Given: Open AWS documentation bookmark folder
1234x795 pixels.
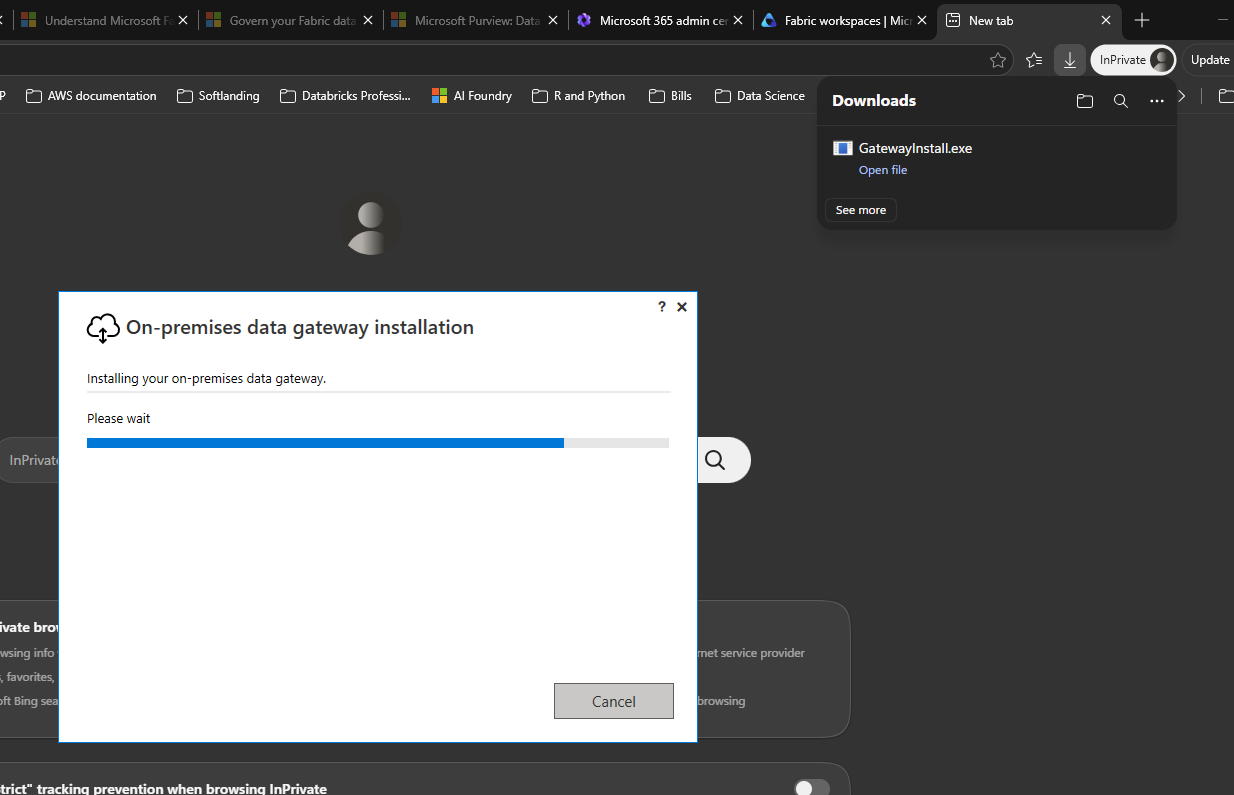Looking at the screenshot, I should tap(91, 96).
